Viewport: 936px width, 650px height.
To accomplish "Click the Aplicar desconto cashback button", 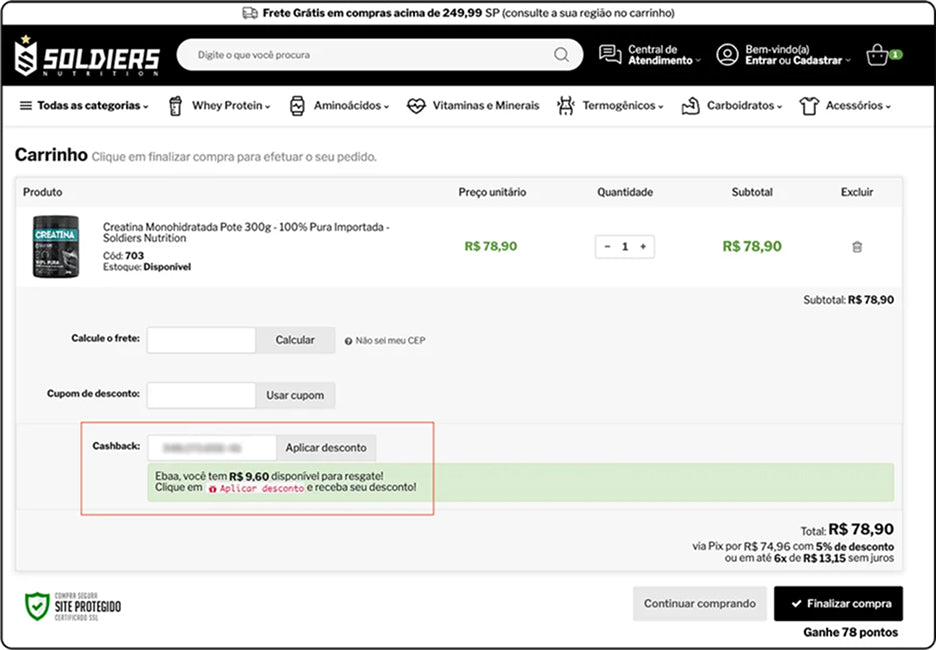I will [x=326, y=448].
